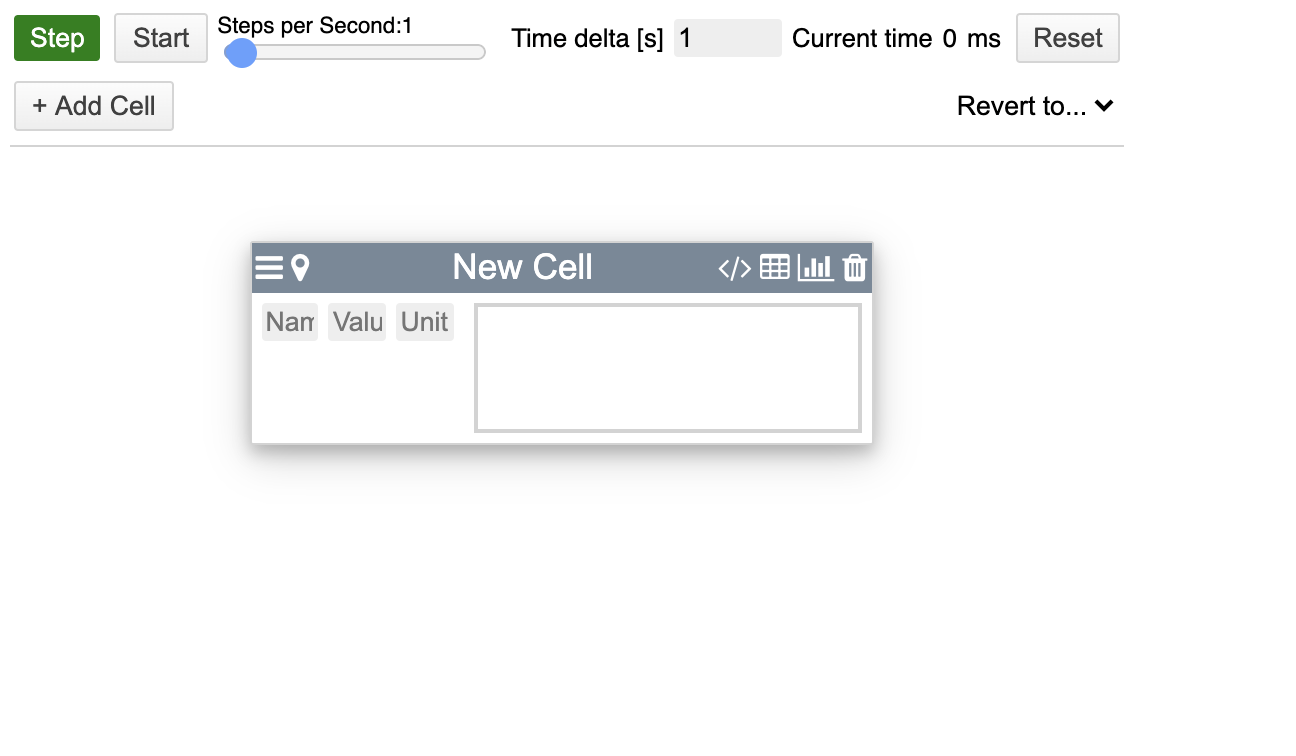This screenshot has height=756, width=1296.
Task: Click the + Add Cell button
Action: (94, 106)
